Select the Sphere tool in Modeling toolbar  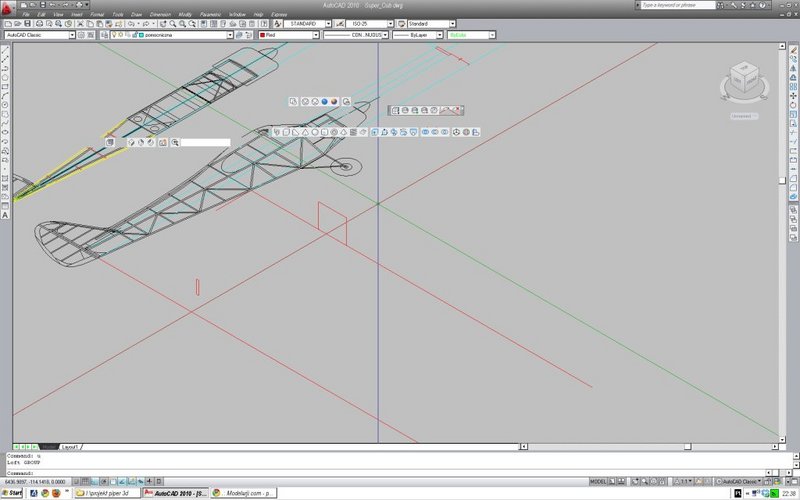(x=315, y=132)
